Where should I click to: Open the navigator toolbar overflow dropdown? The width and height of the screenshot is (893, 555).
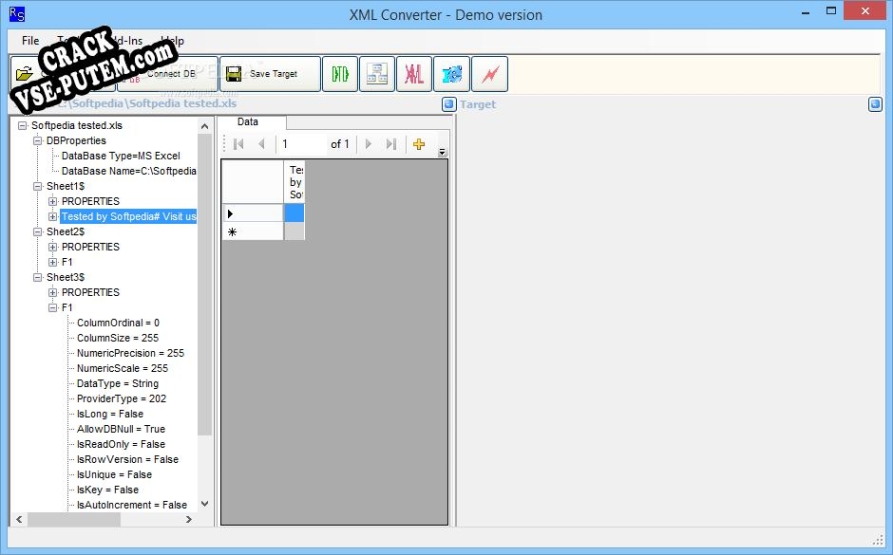(x=442, y=152)
